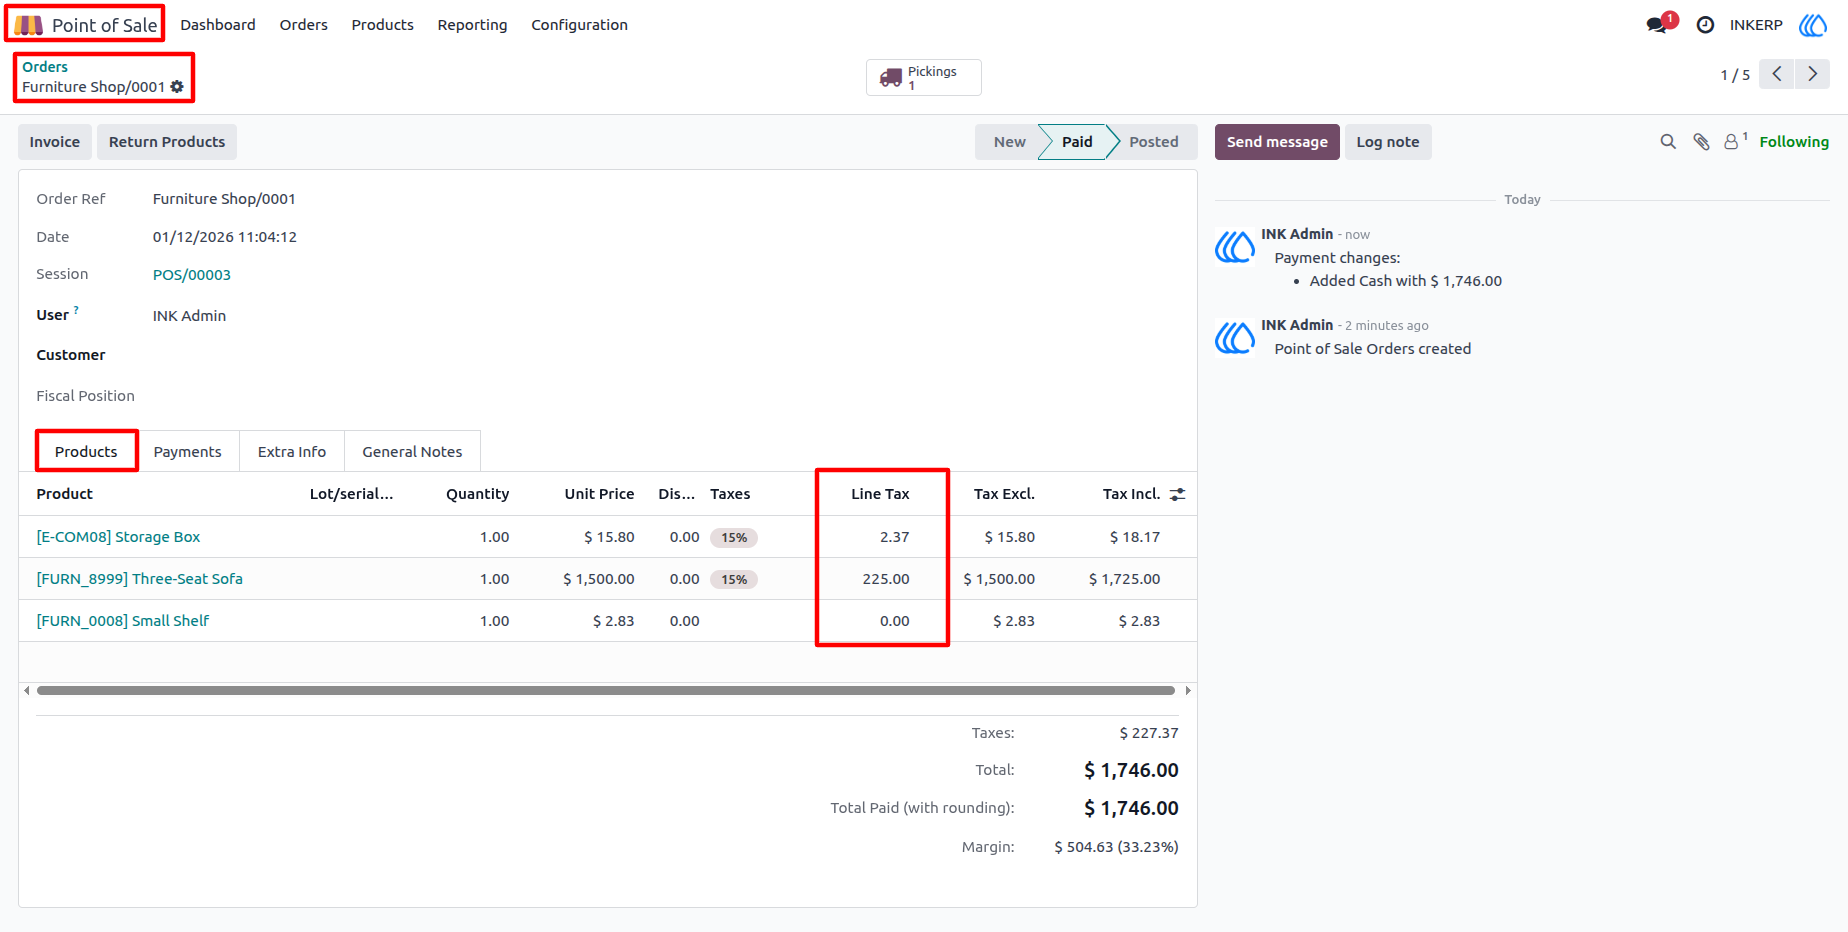Viewport: 1848px width, 932px height.
Task: Open session link POS/00003
Action: coord(192,275)
